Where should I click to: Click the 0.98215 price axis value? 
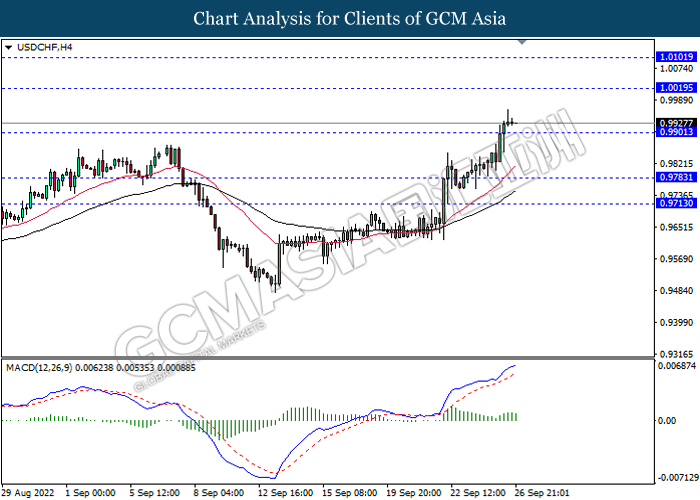(676, 164)
